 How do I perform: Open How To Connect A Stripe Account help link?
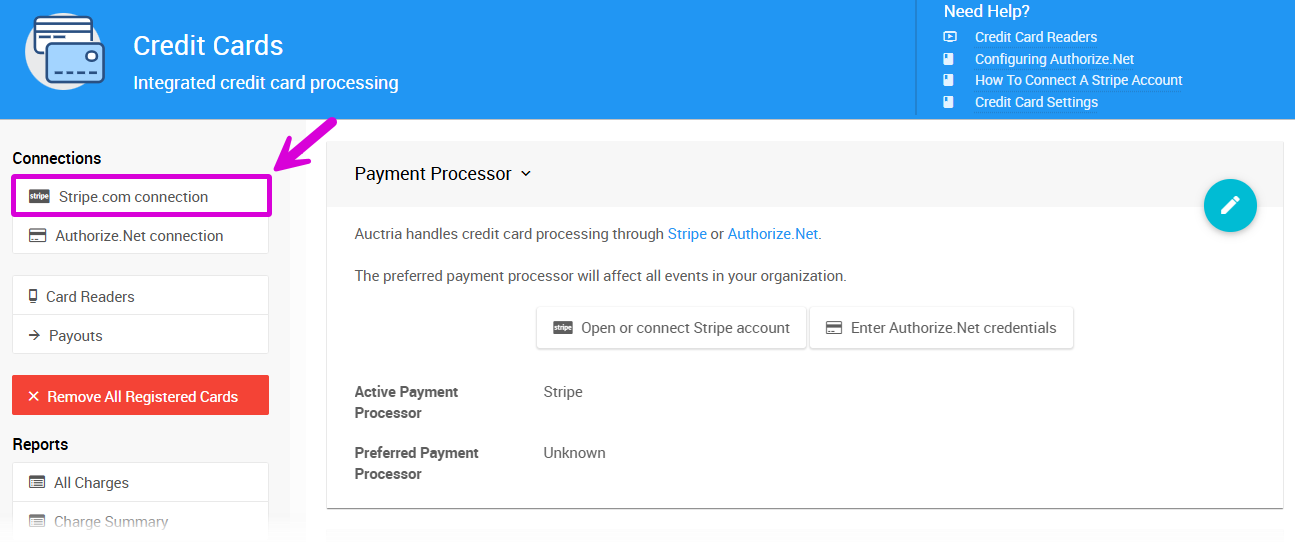click(1078, 80)
